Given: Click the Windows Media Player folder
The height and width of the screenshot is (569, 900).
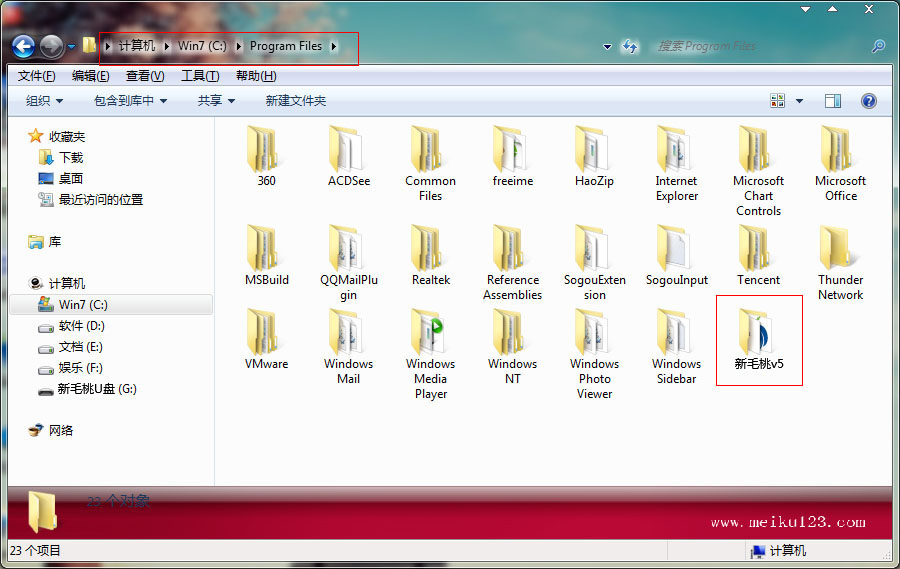Looking at the screenshot, I should (x=430, y=354).
